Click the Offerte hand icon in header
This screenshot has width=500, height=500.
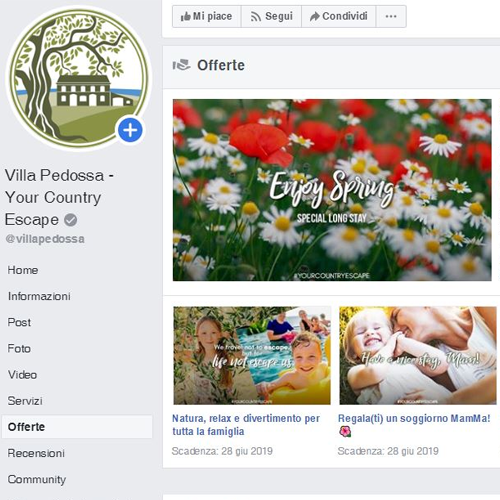click(x=181, y=65)
